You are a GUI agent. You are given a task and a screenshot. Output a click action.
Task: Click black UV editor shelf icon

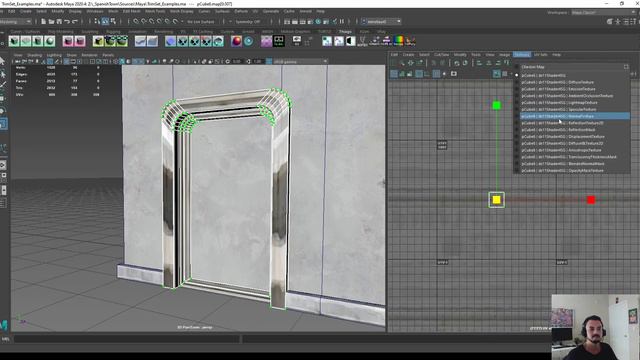coord(279,41)
